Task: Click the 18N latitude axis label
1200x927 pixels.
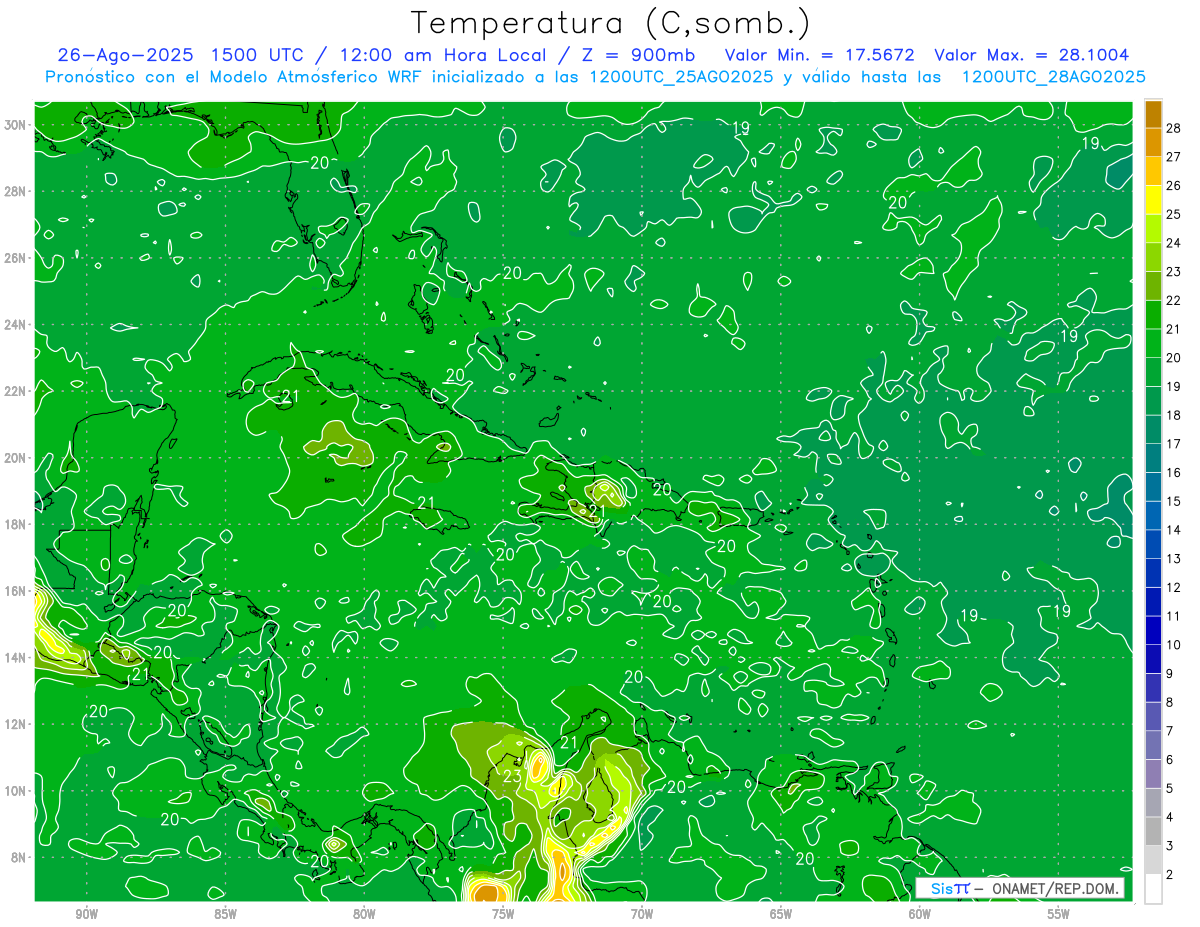Action: [15, 524]
